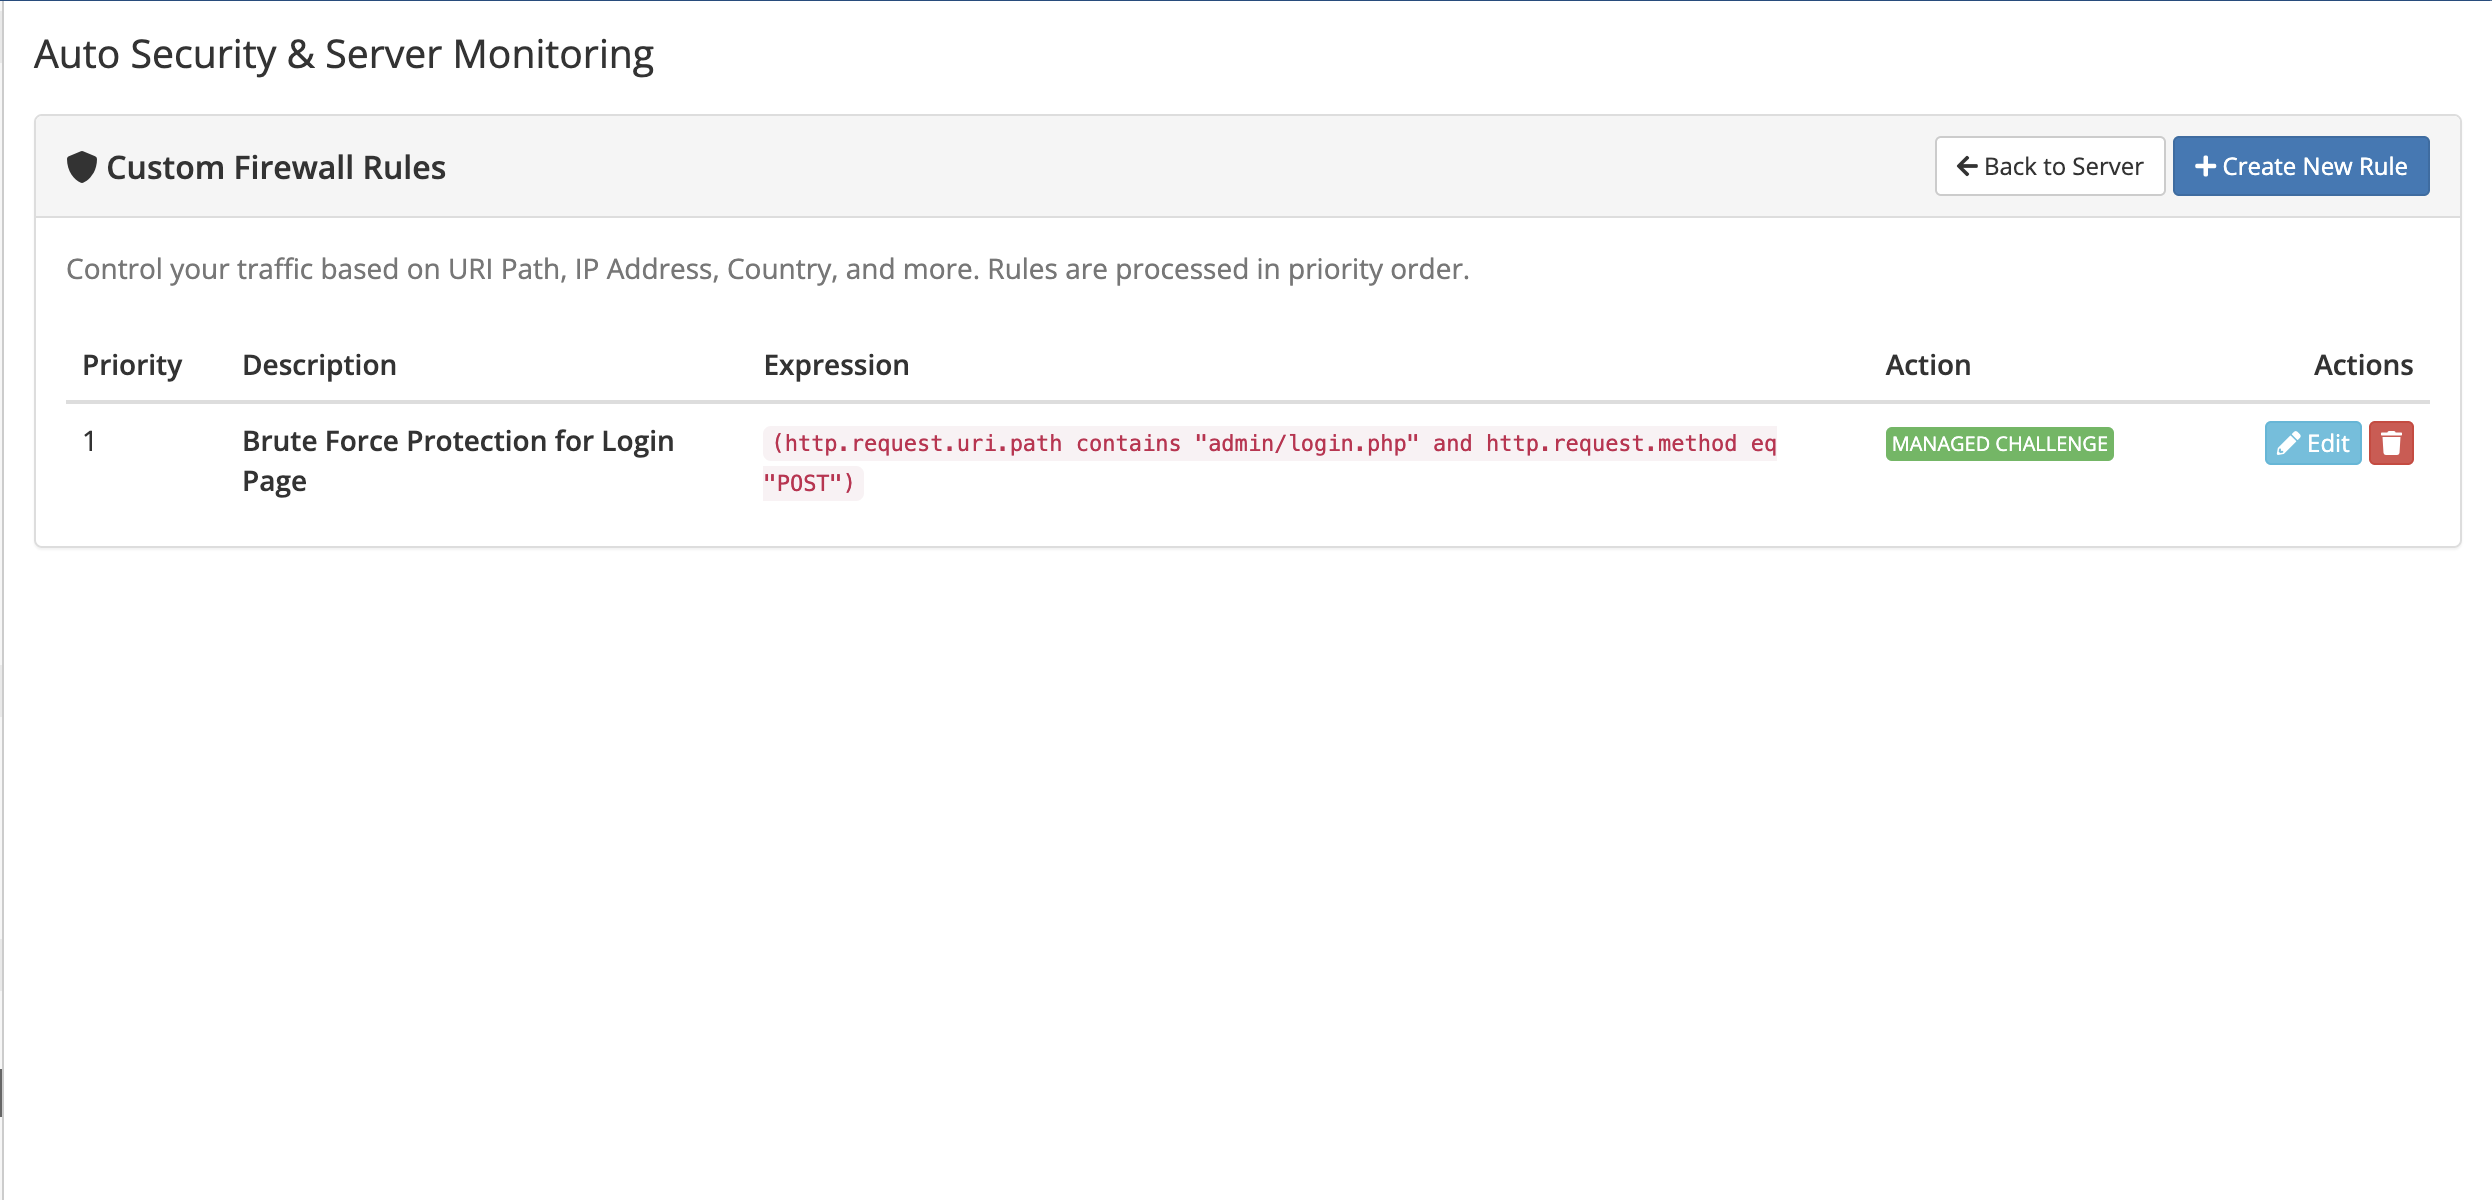Open Create New Rule
Image resolution: width=2492 pixels, height=1200 pixels.
pos(2301,166)
